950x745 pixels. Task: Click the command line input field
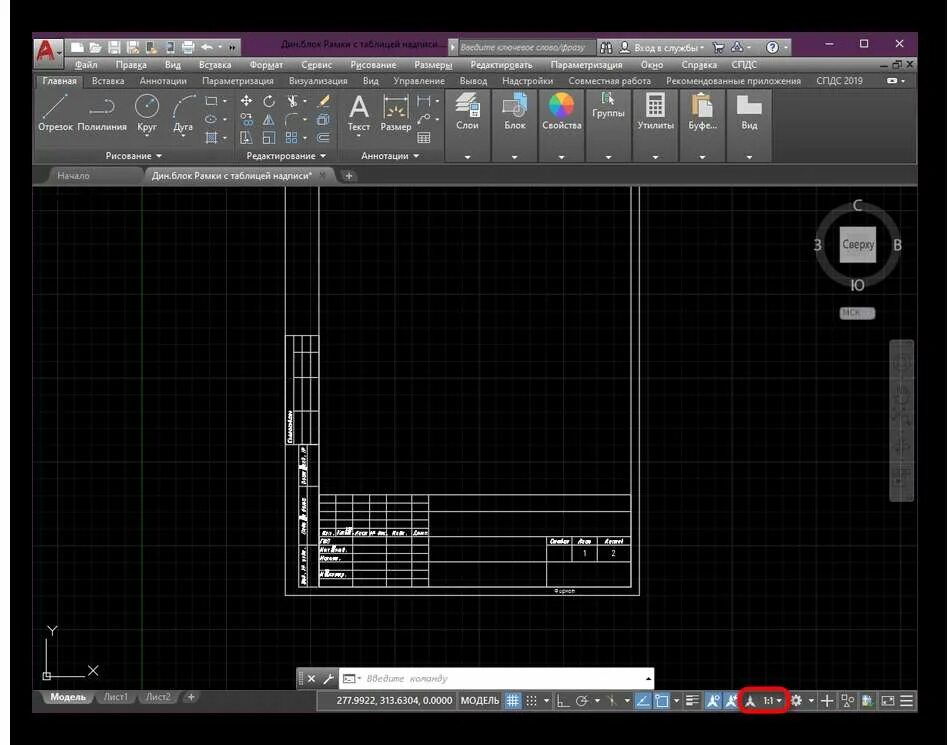(x=497, y=678)
